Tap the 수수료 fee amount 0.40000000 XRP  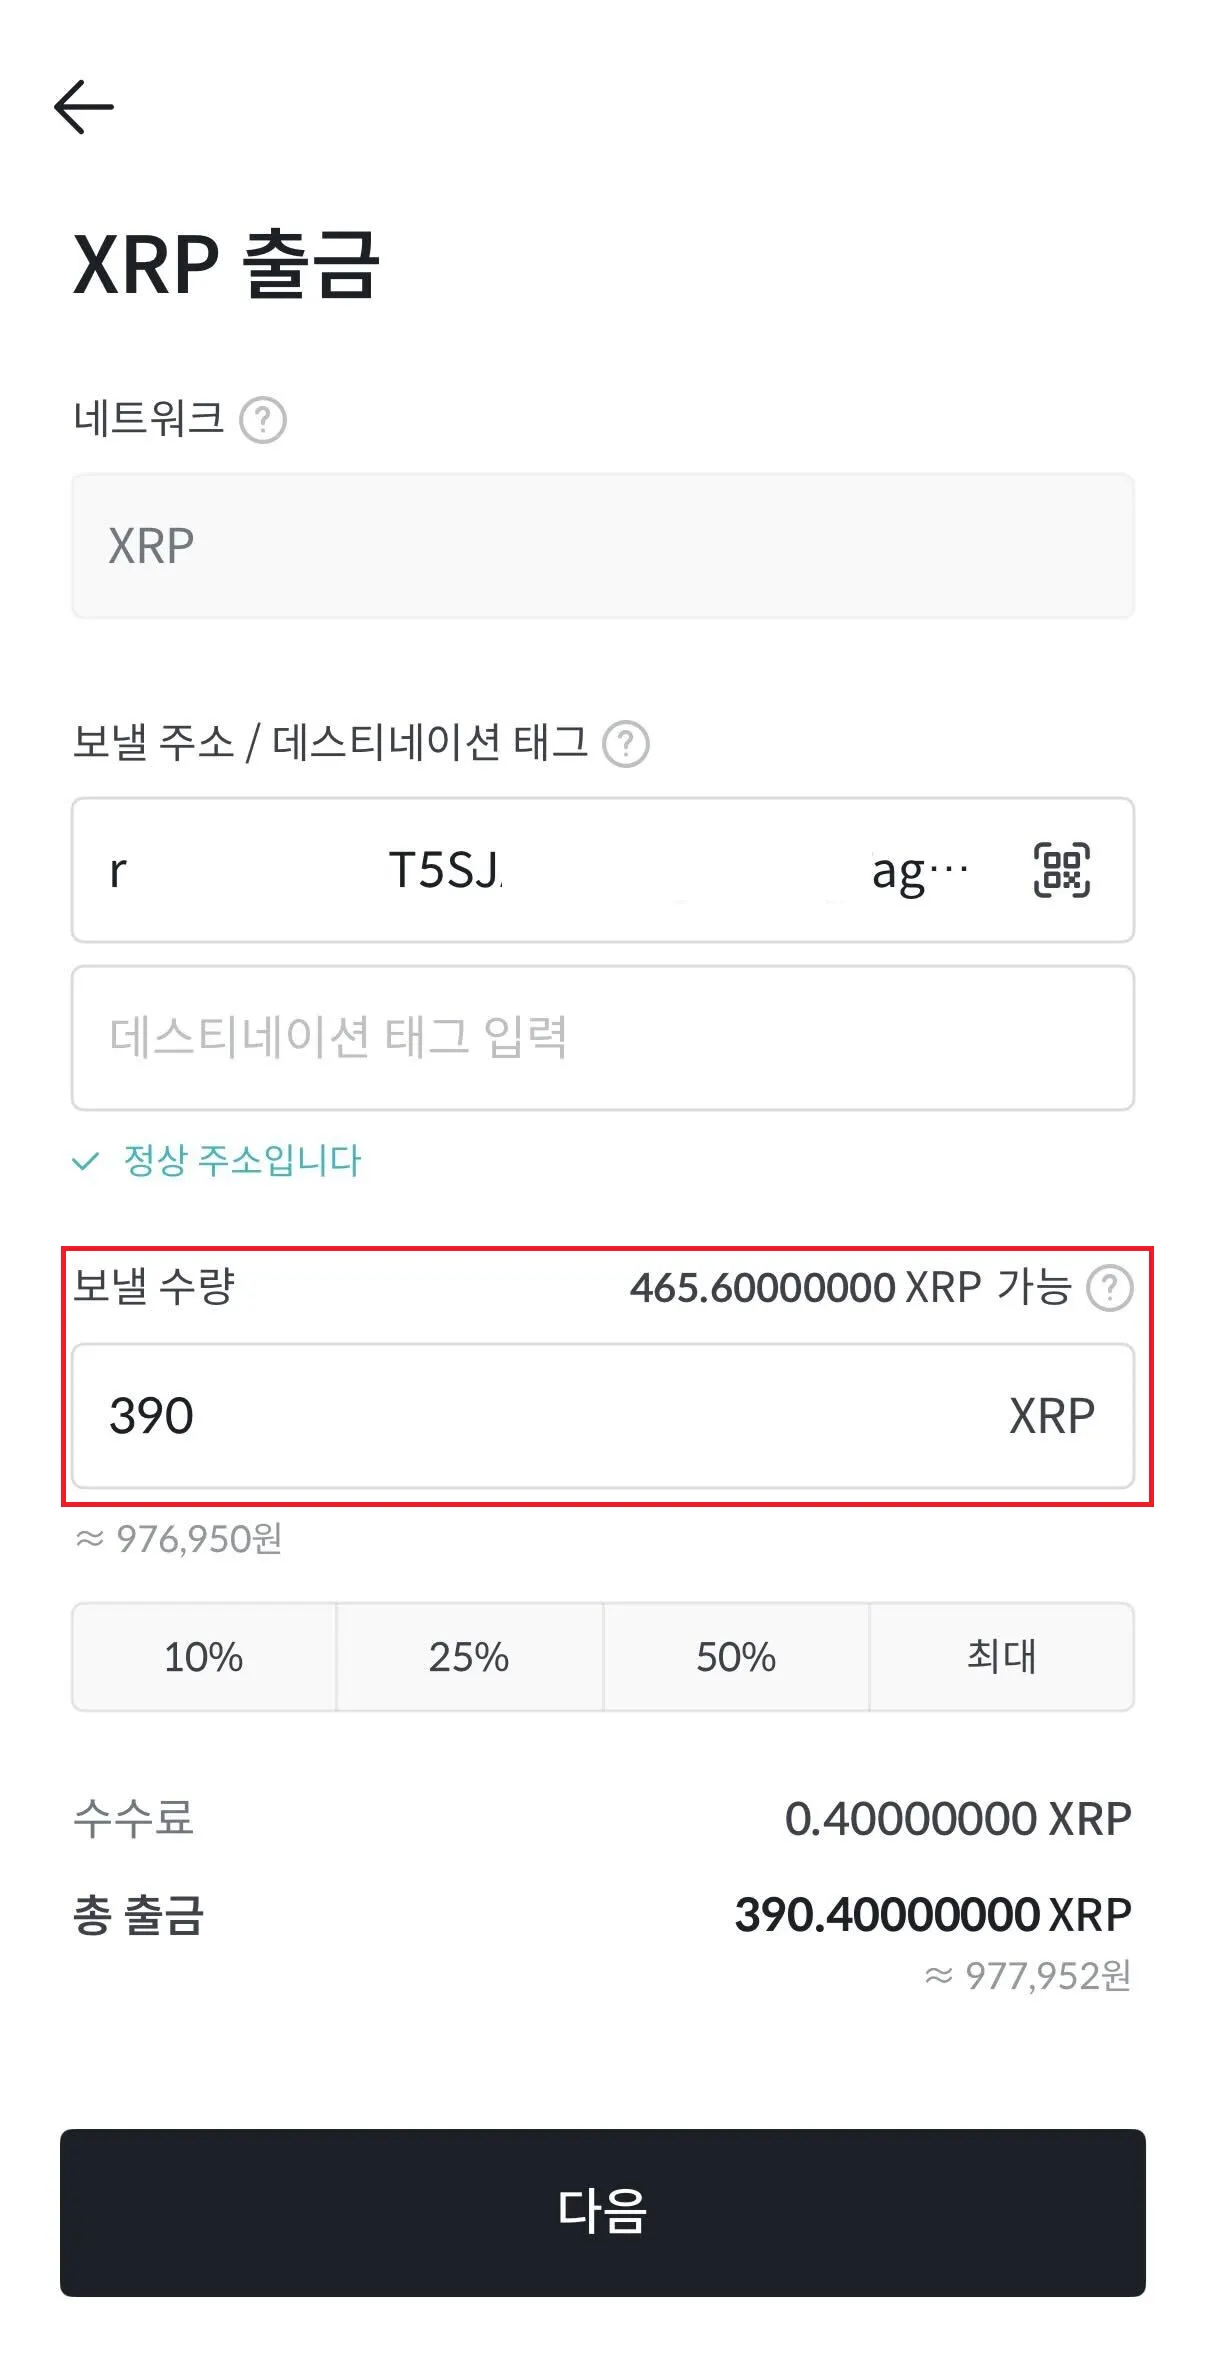click(x=957, y=1819)
